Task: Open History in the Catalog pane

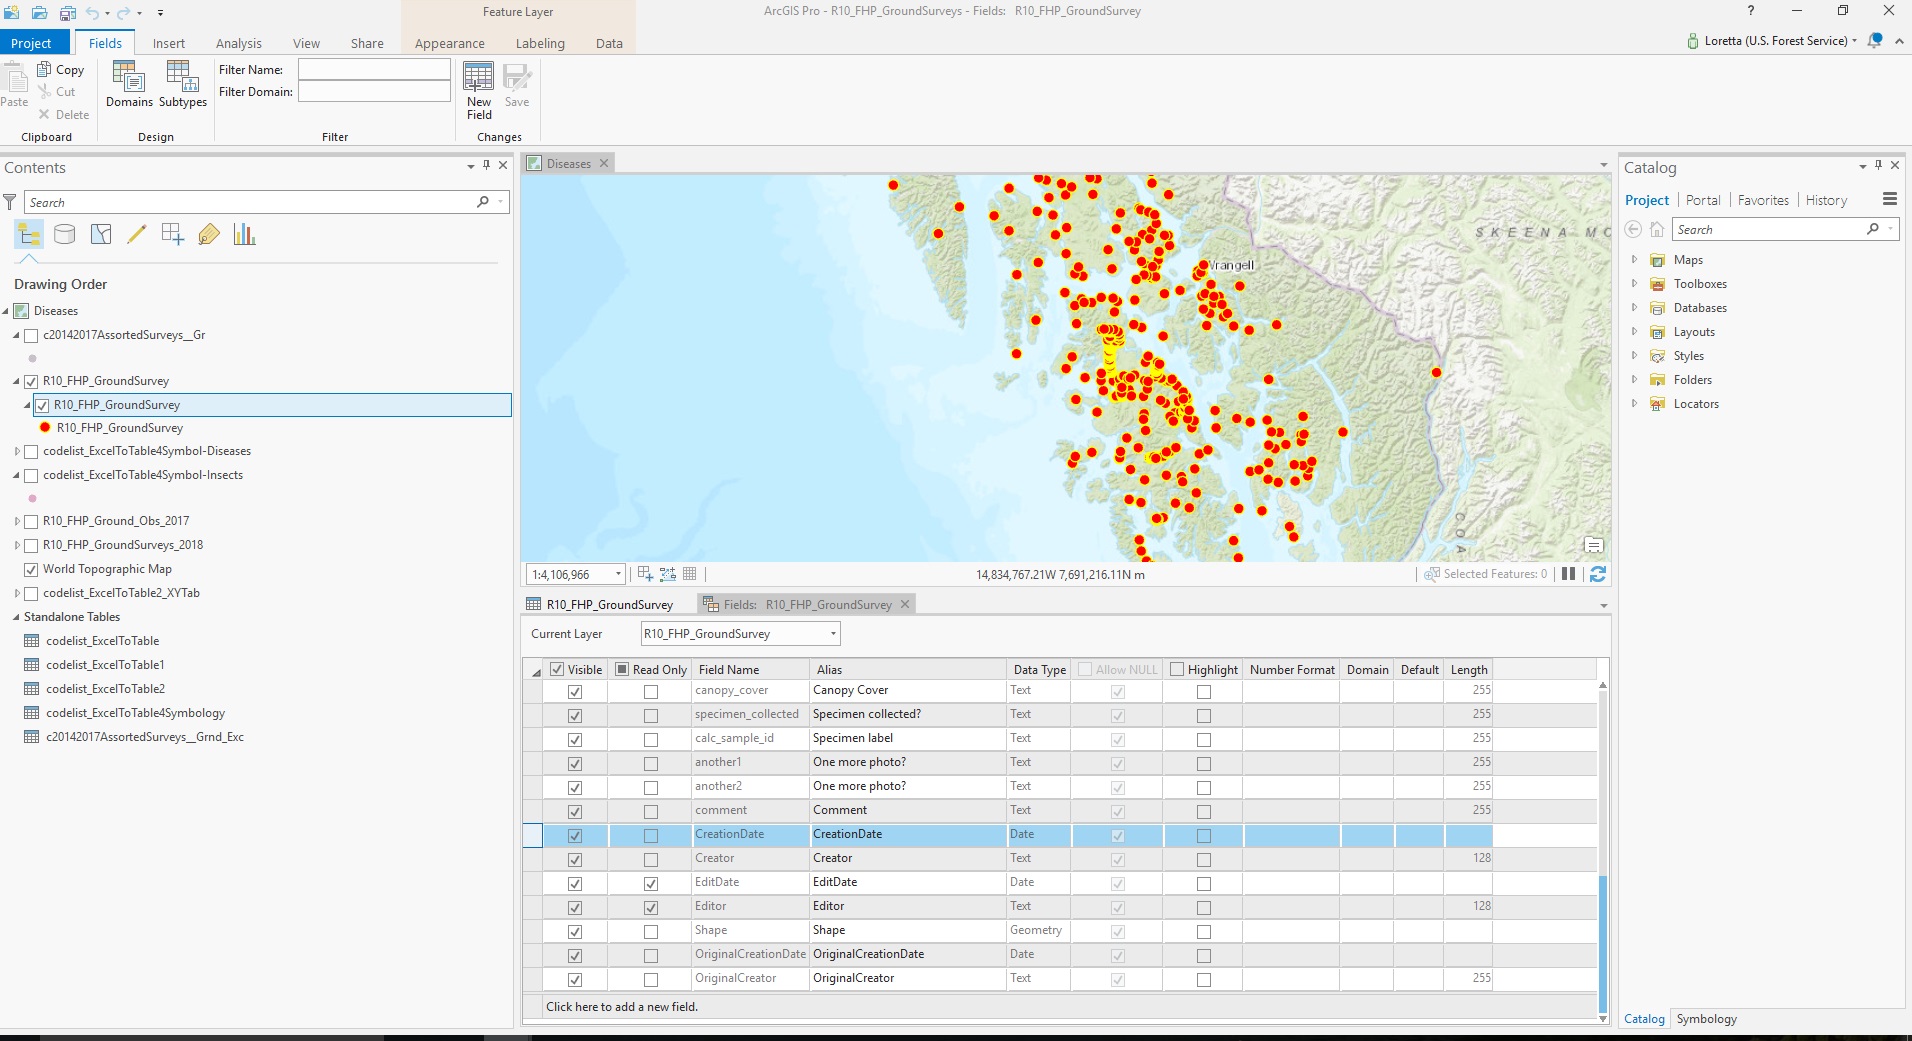Action: point(1826,200)
